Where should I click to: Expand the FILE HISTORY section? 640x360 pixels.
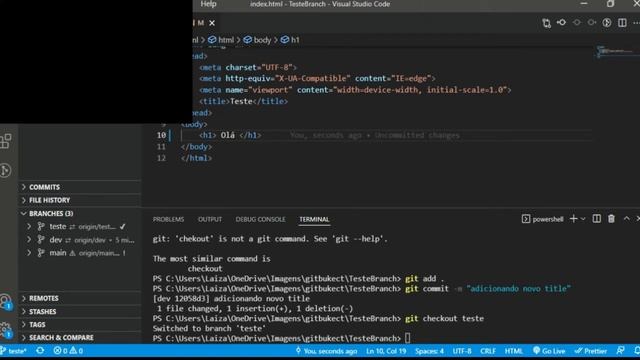pos(80,200)
